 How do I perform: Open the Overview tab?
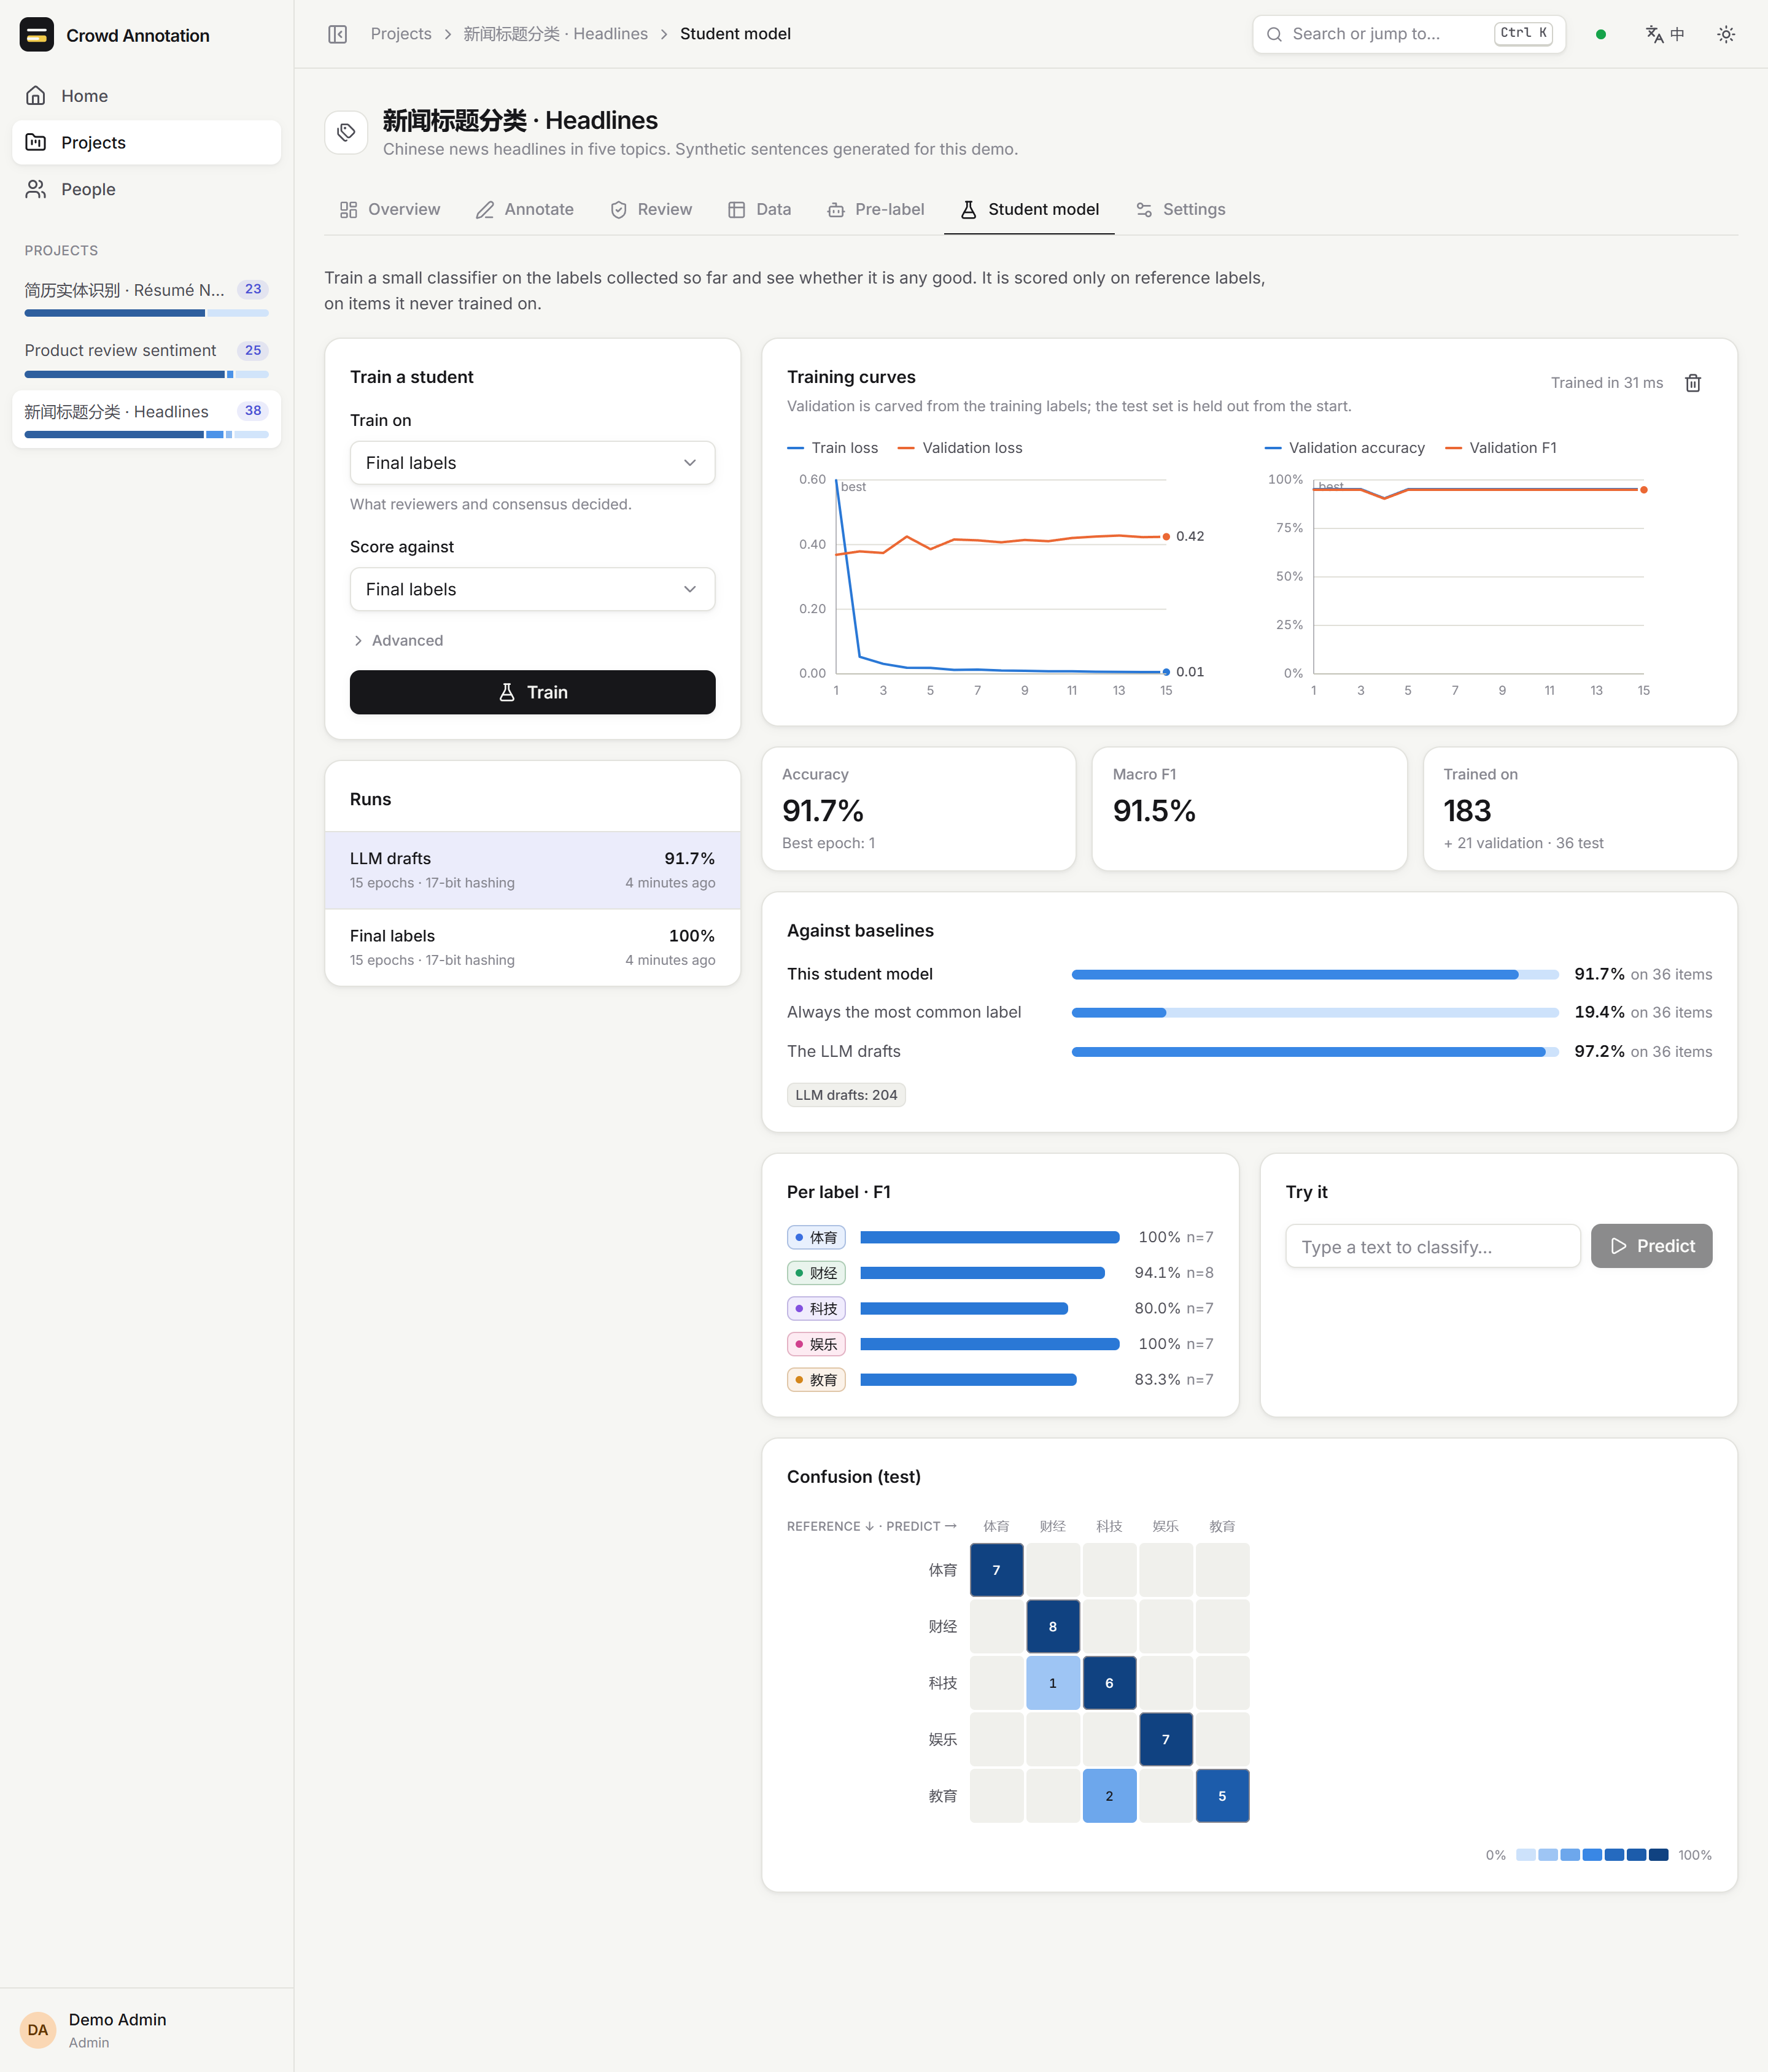(390, 210)
